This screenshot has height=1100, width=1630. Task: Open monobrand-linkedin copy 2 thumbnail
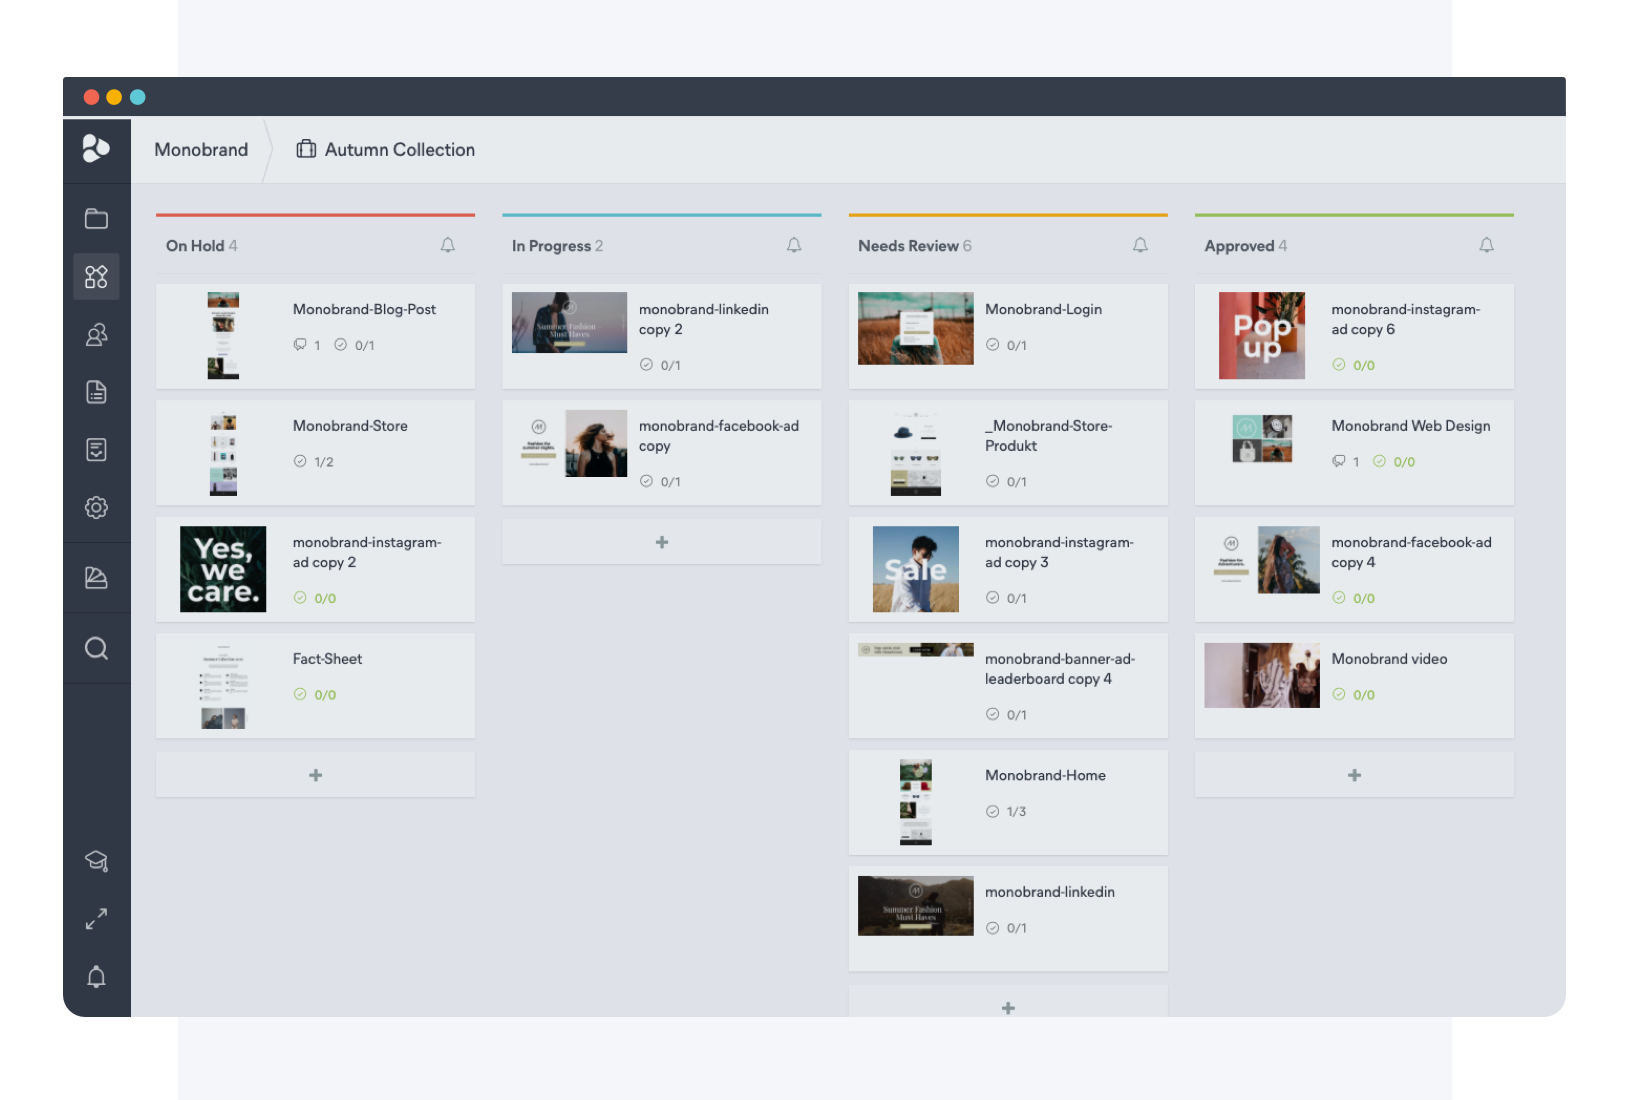coord(569,322)
